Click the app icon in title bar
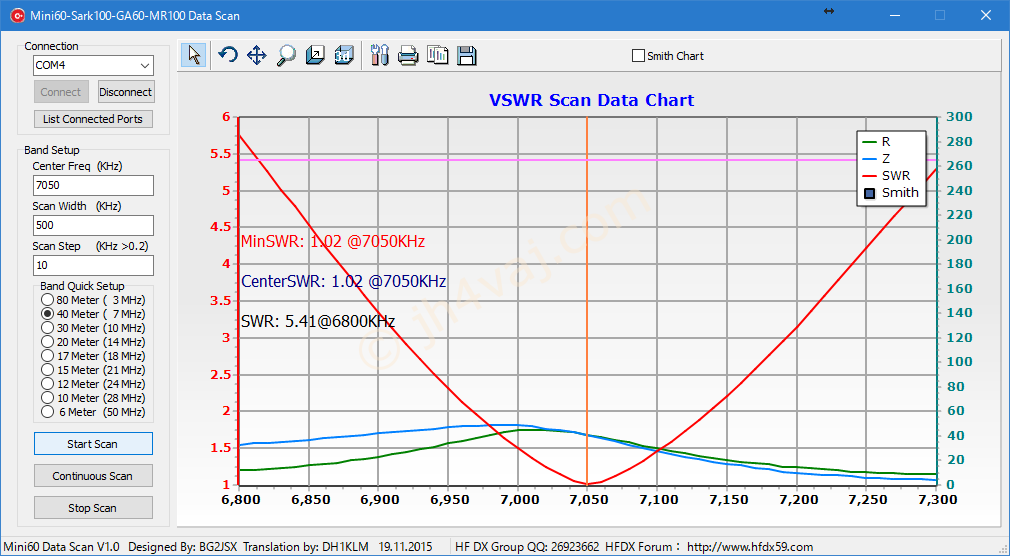 pyautogui.click(x=17, y=15)
